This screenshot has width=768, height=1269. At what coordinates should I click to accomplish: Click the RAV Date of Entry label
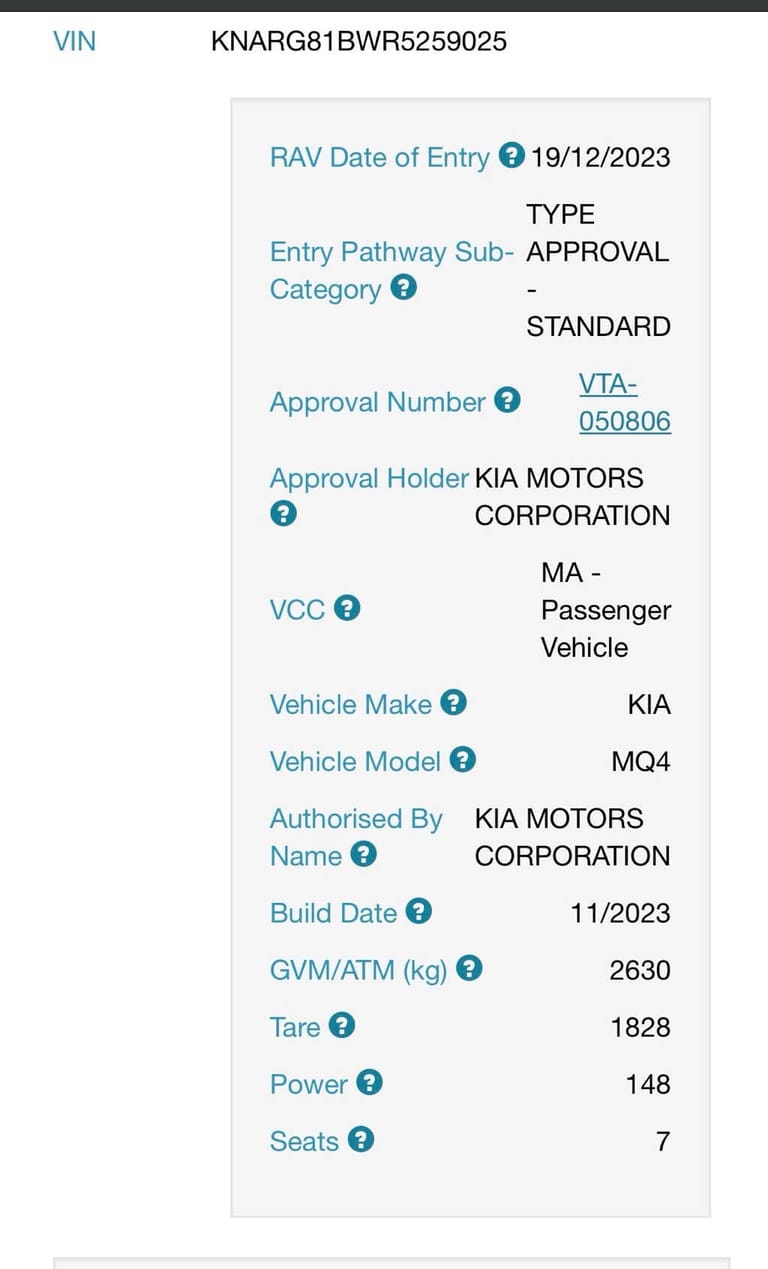pos(380,157)
